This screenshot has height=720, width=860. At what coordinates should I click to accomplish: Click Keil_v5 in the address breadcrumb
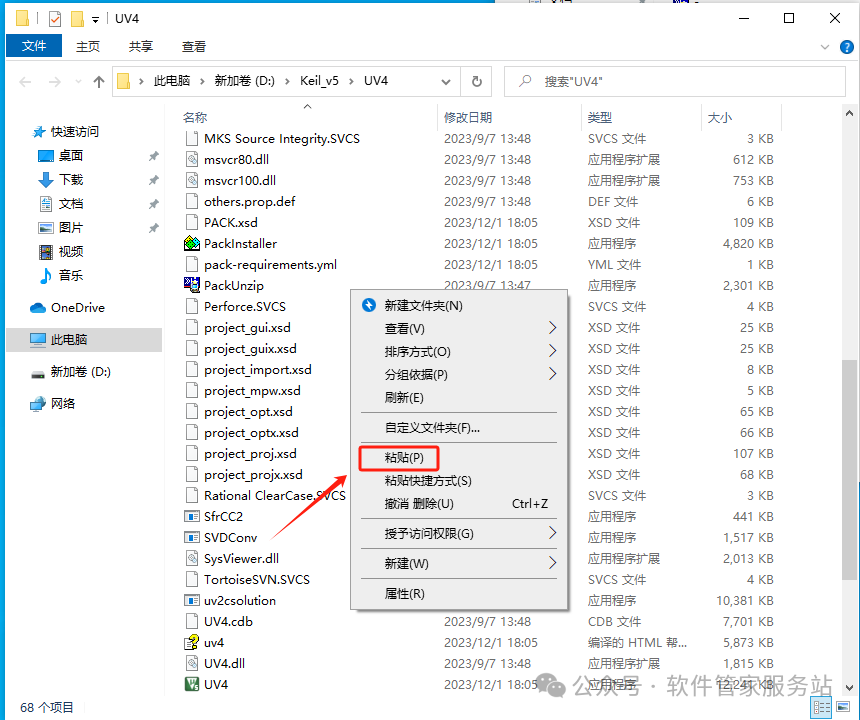click(x=319, y=81)
